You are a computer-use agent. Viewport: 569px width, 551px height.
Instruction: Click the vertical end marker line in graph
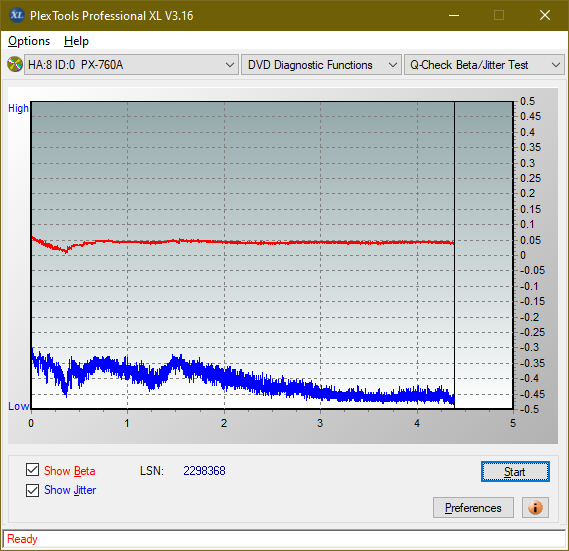454,254
